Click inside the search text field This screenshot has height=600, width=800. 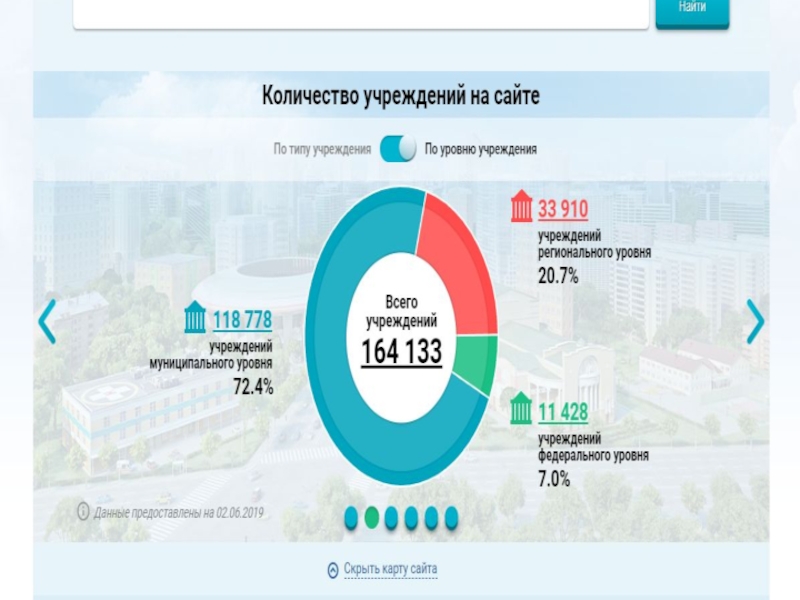point(362,12)
